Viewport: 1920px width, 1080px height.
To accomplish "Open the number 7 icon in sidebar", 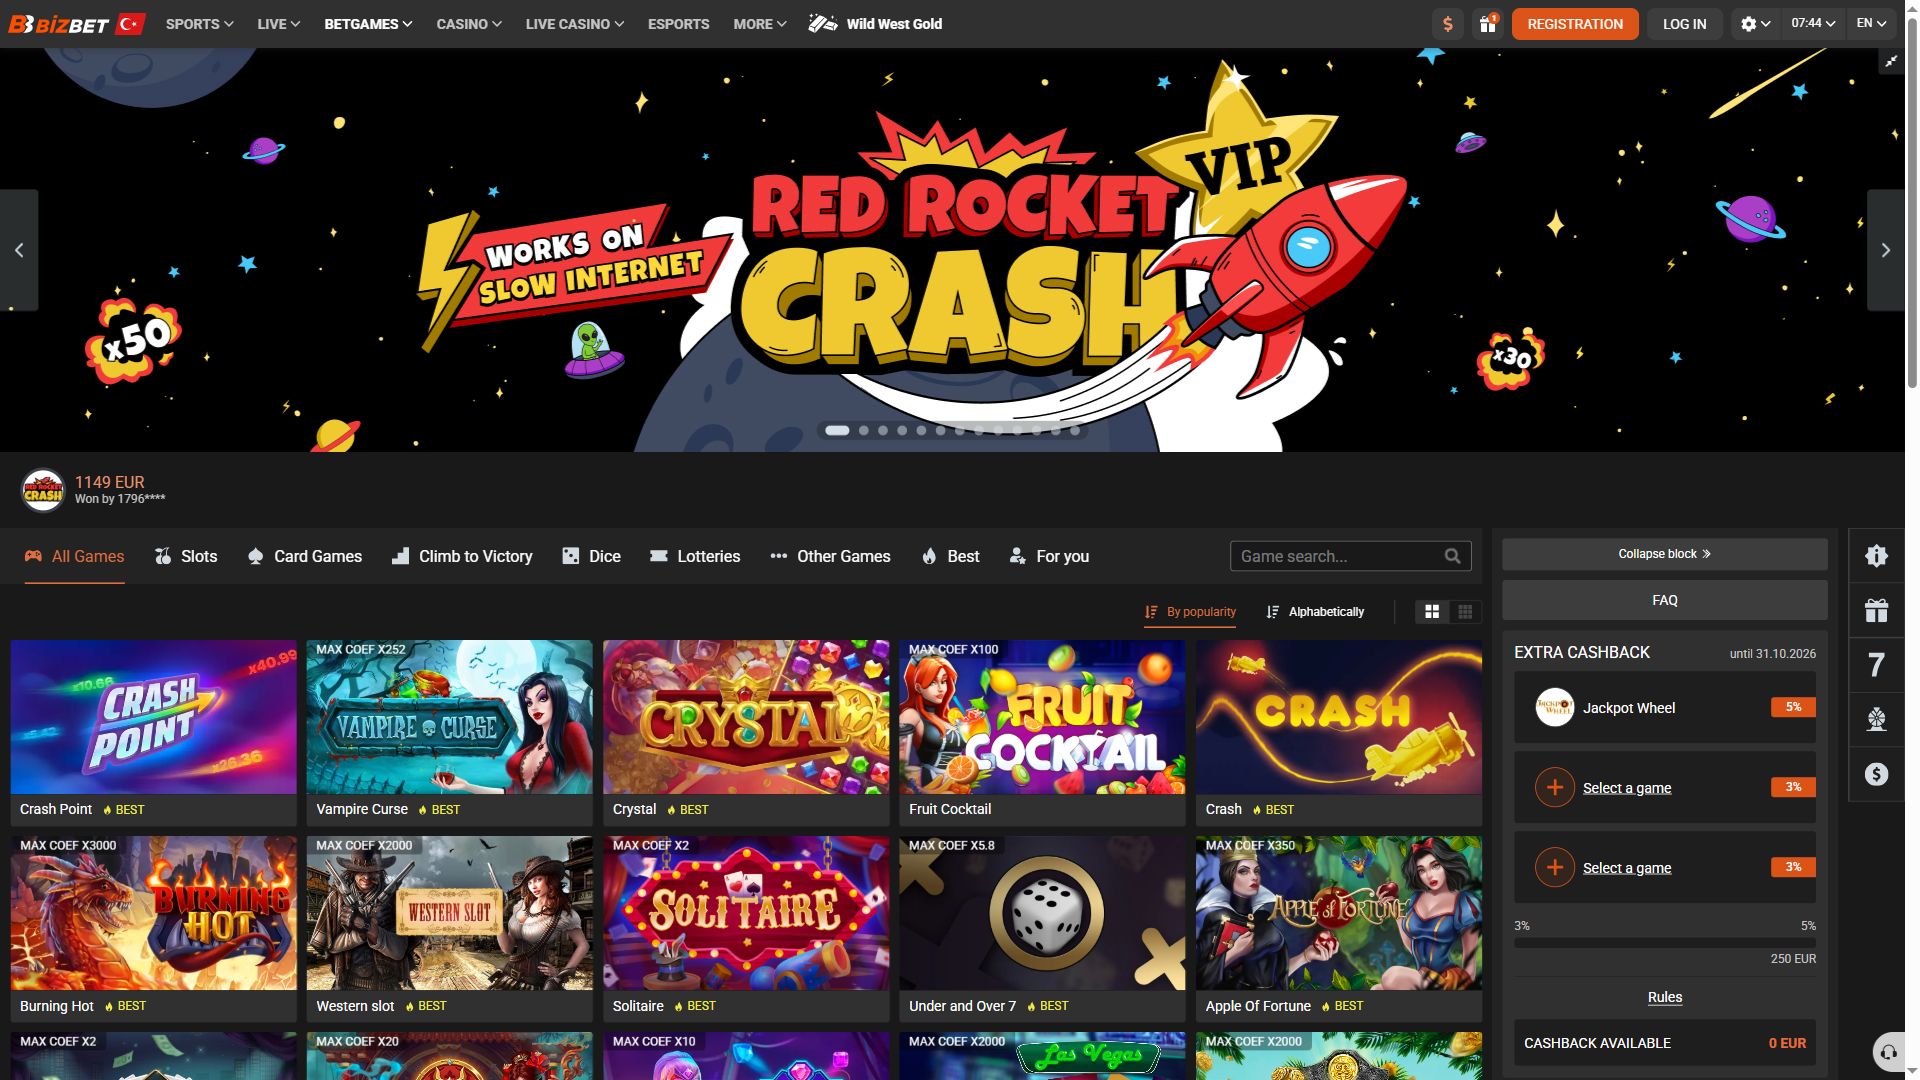I will 1876,665.
